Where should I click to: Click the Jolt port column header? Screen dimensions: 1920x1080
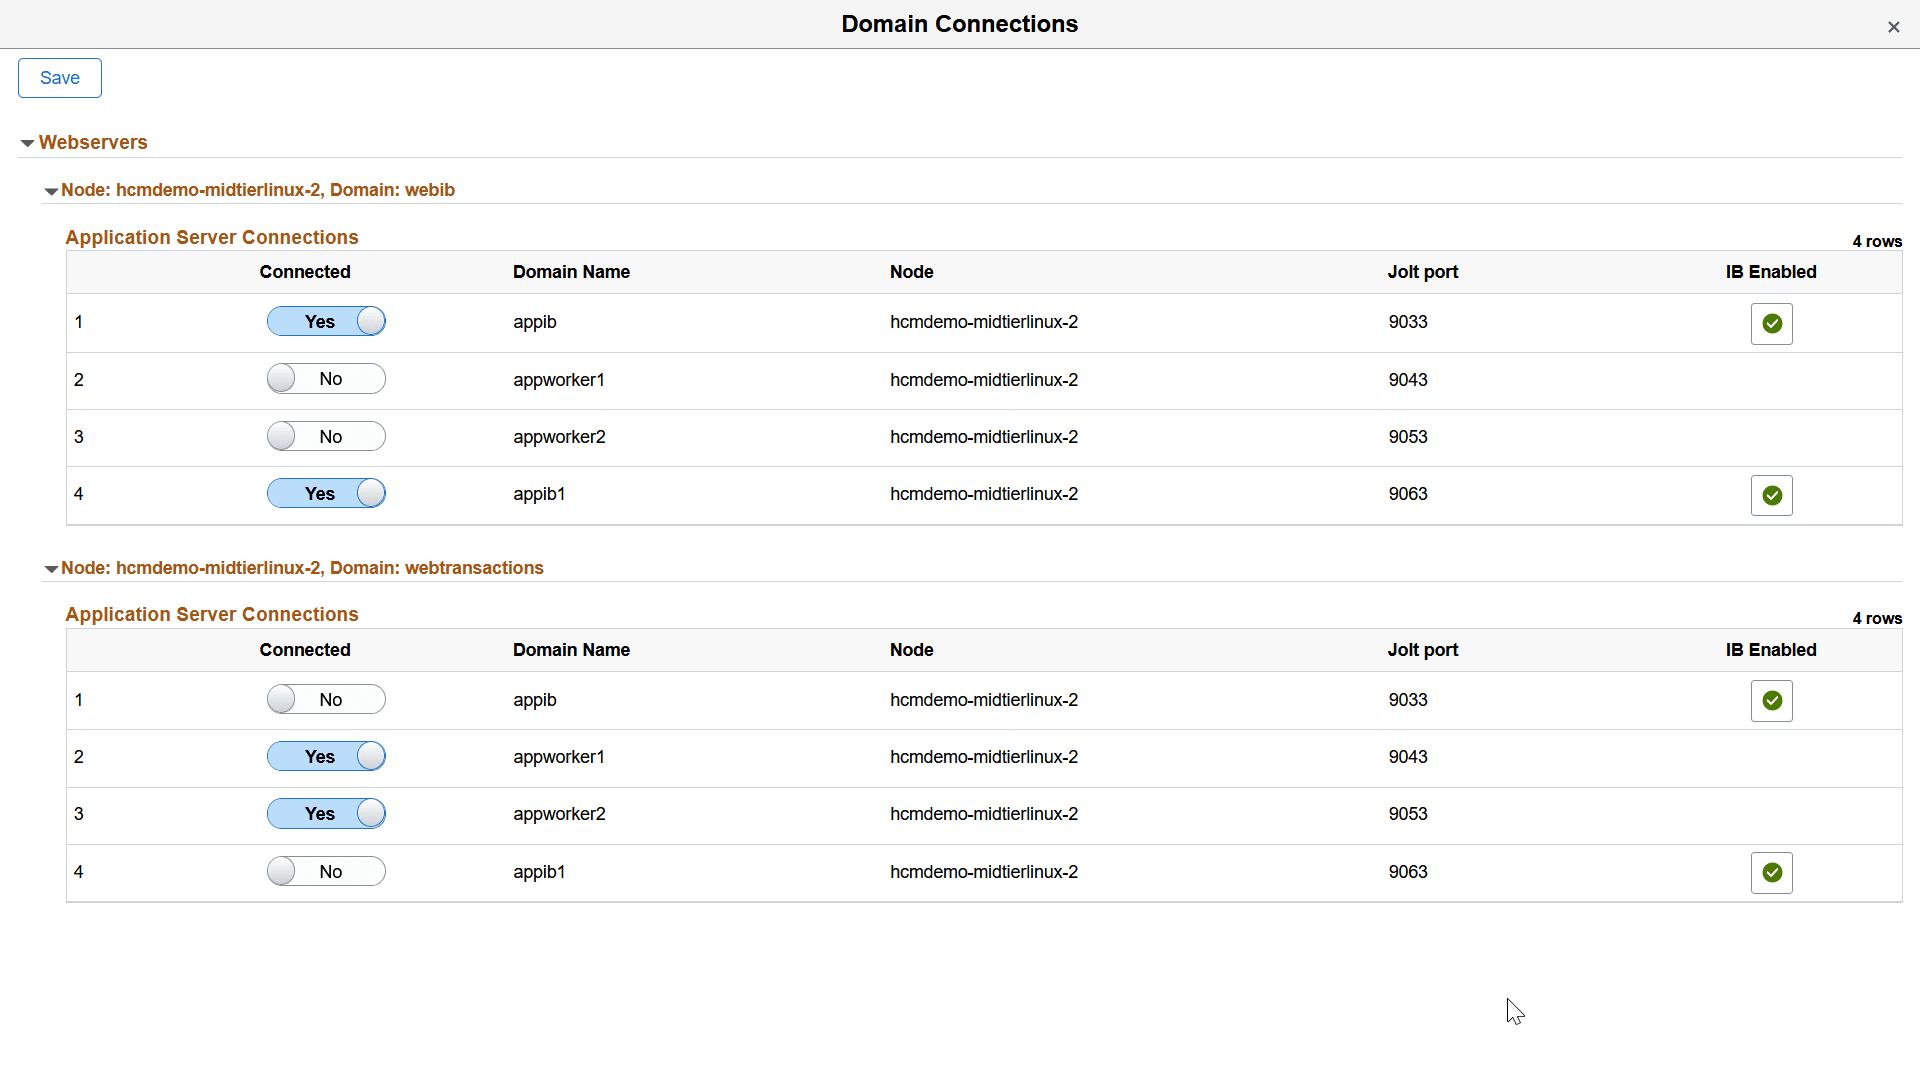tap(1422, 271)
